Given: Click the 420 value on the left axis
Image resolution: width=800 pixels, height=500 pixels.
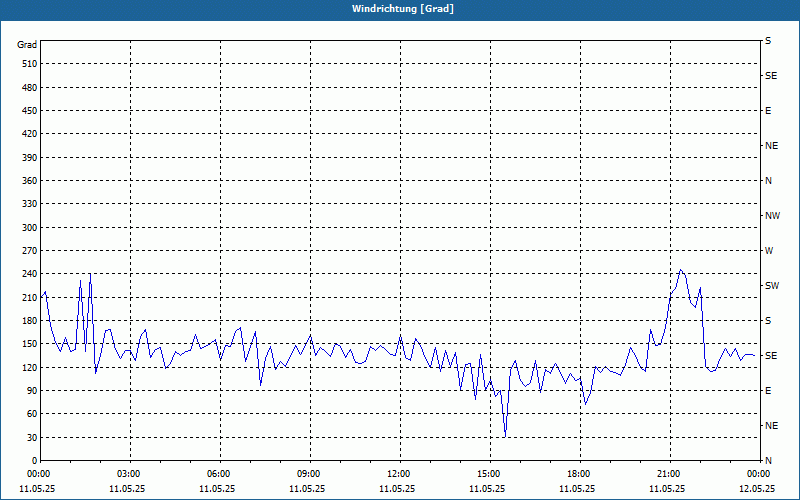Looking at the screenshot, I should (x=30, y=134).
